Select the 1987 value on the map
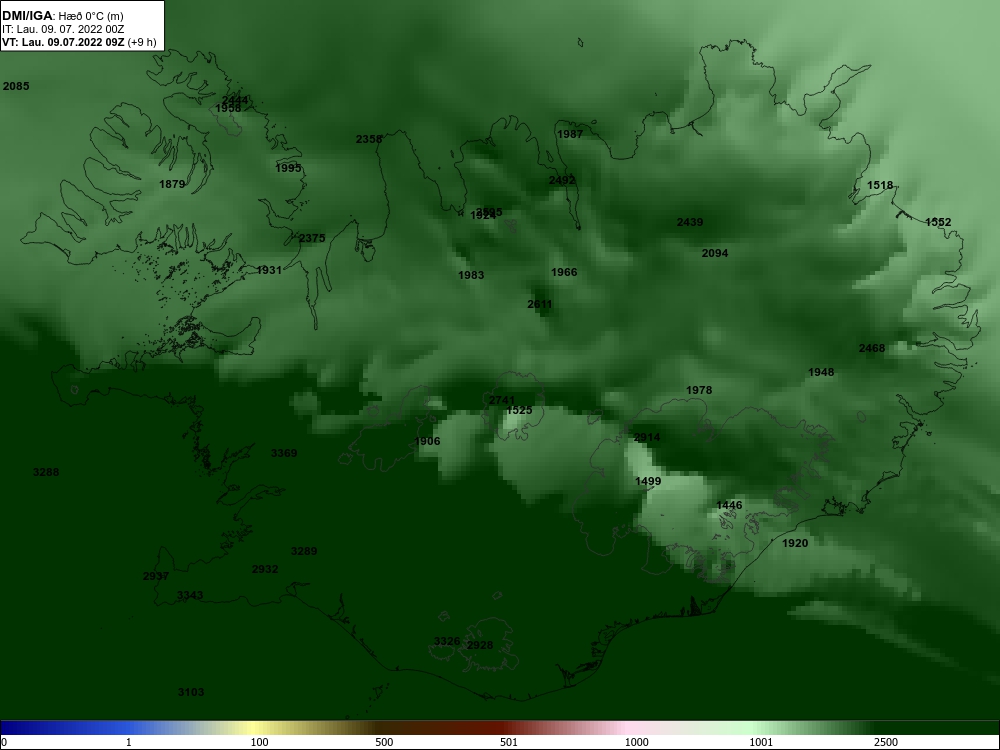The height and width of the screenshot is (750, 1000). [570, 134]
